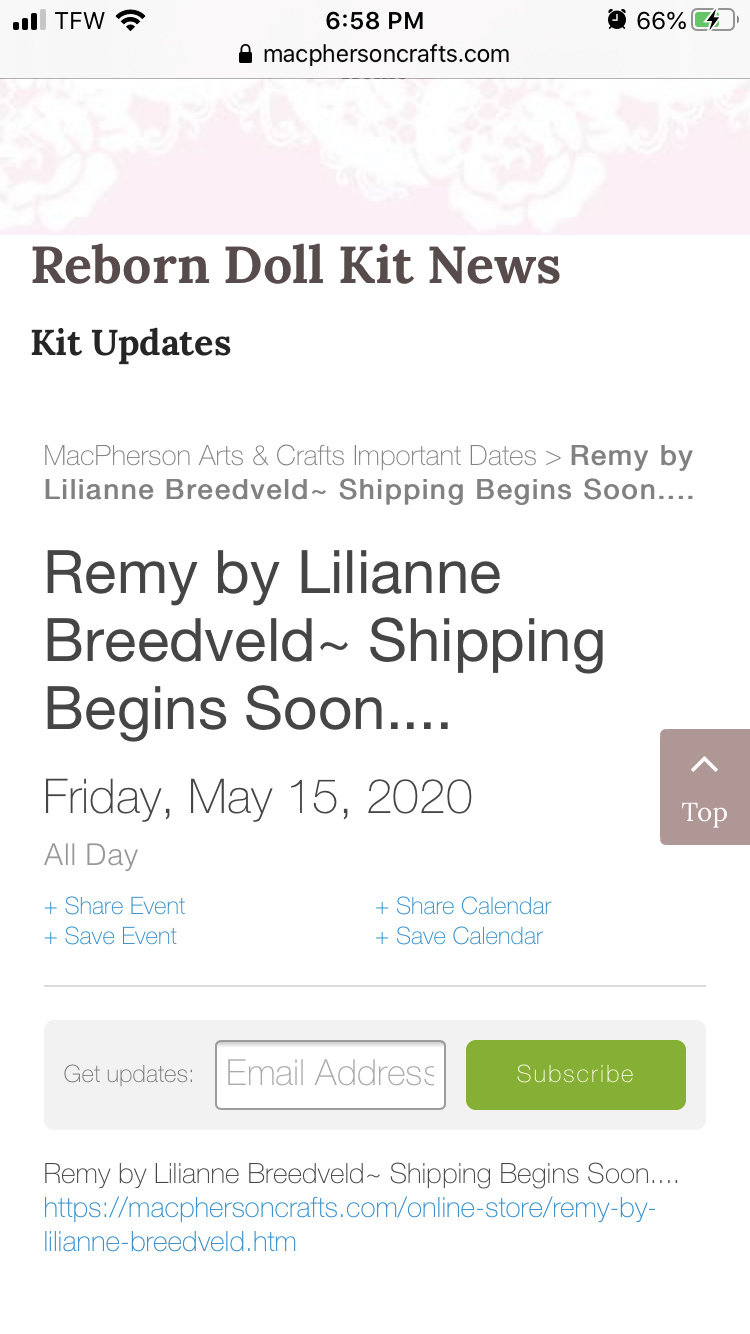Tap the Friday, May 15, 2020 date text

pos(258,797)
